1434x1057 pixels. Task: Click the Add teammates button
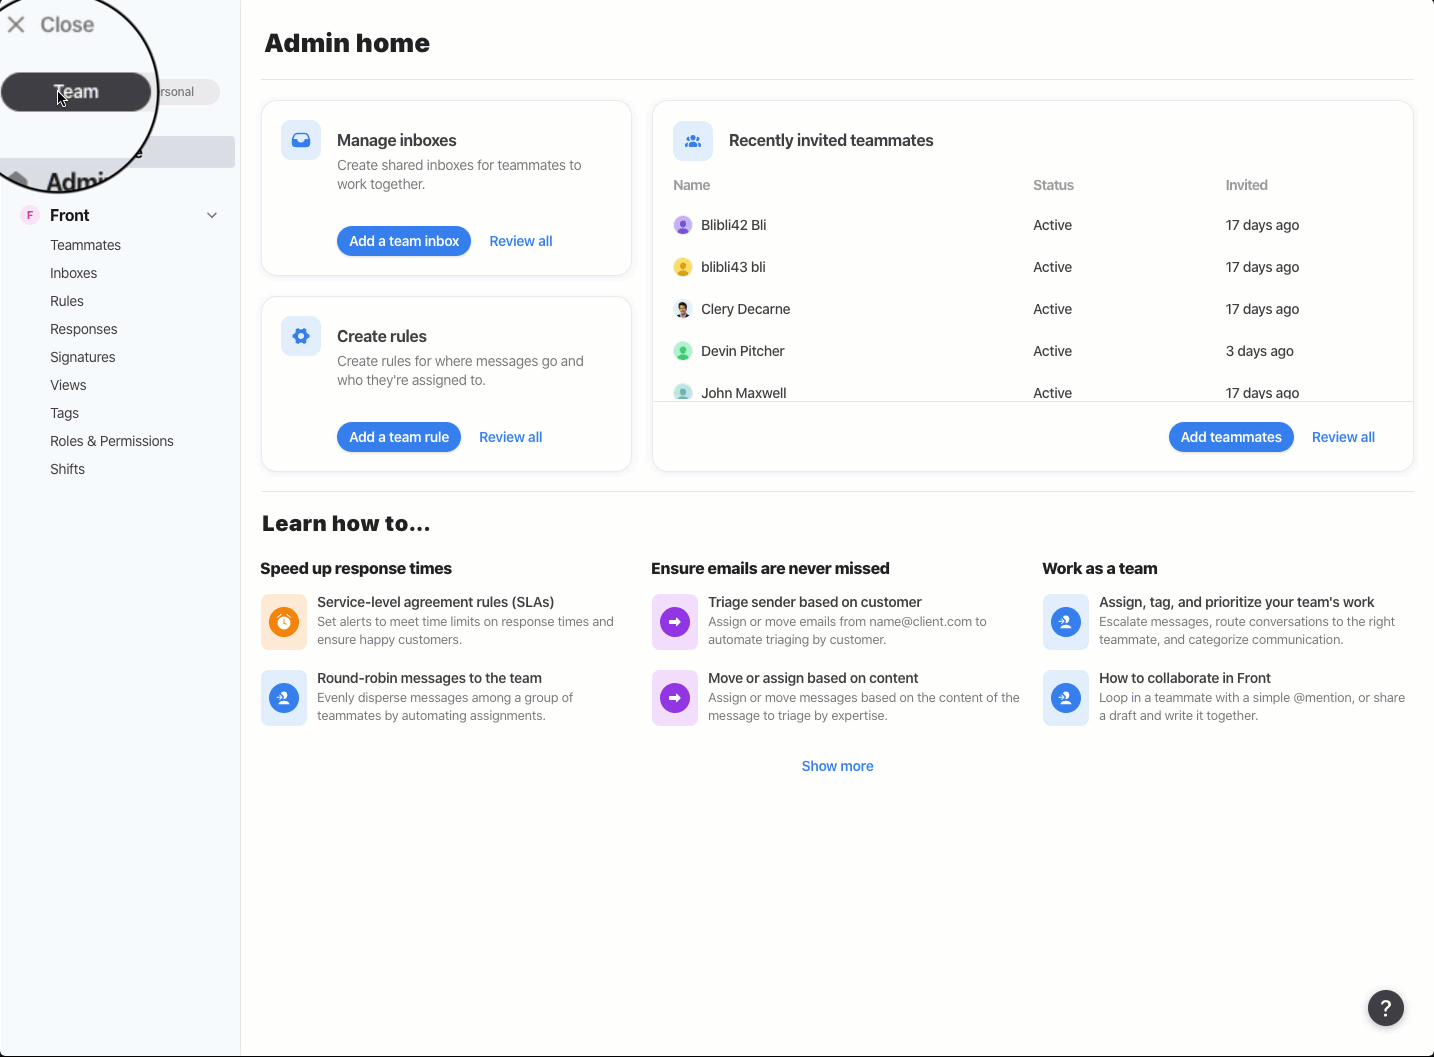(x=1231, y=437)
